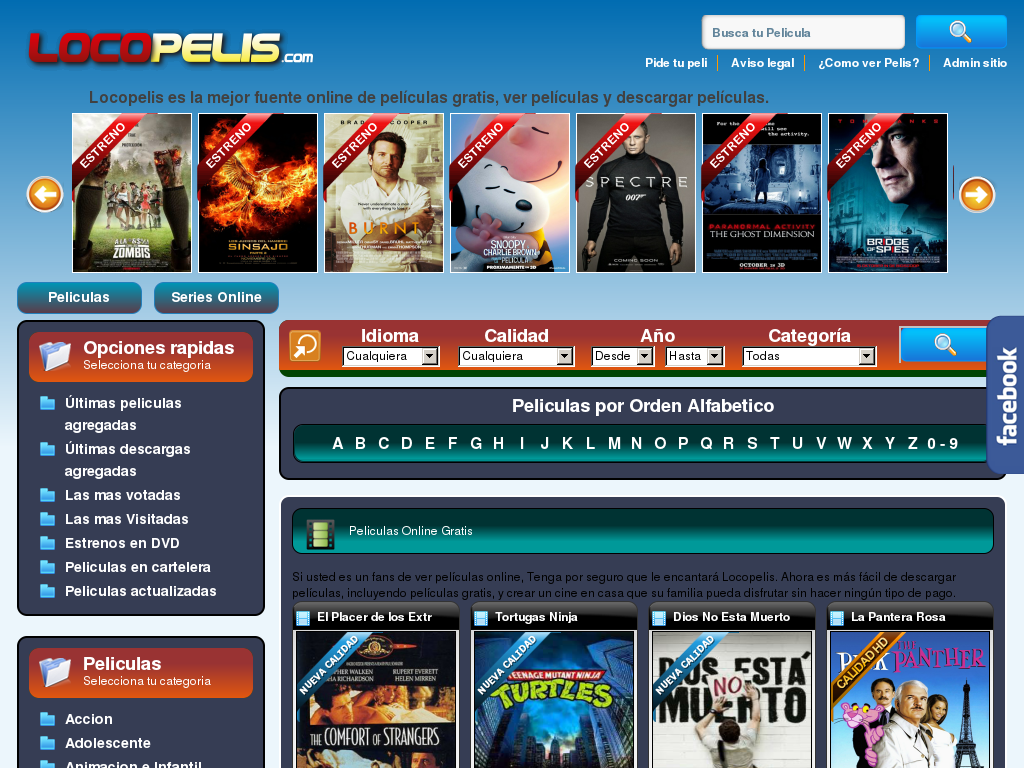1024x768 pixels.
Task: Click the Admin sitio link
Action: [974, 63]
